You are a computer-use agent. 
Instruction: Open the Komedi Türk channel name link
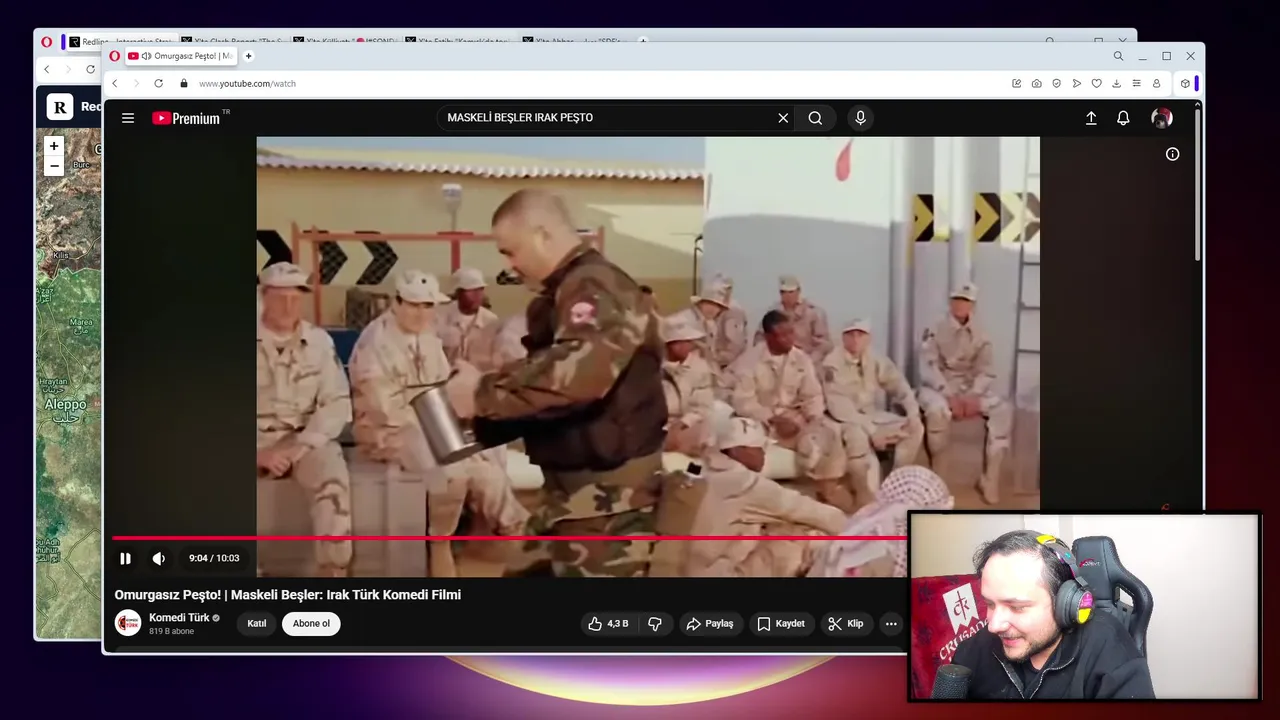[x=179, y=618]
